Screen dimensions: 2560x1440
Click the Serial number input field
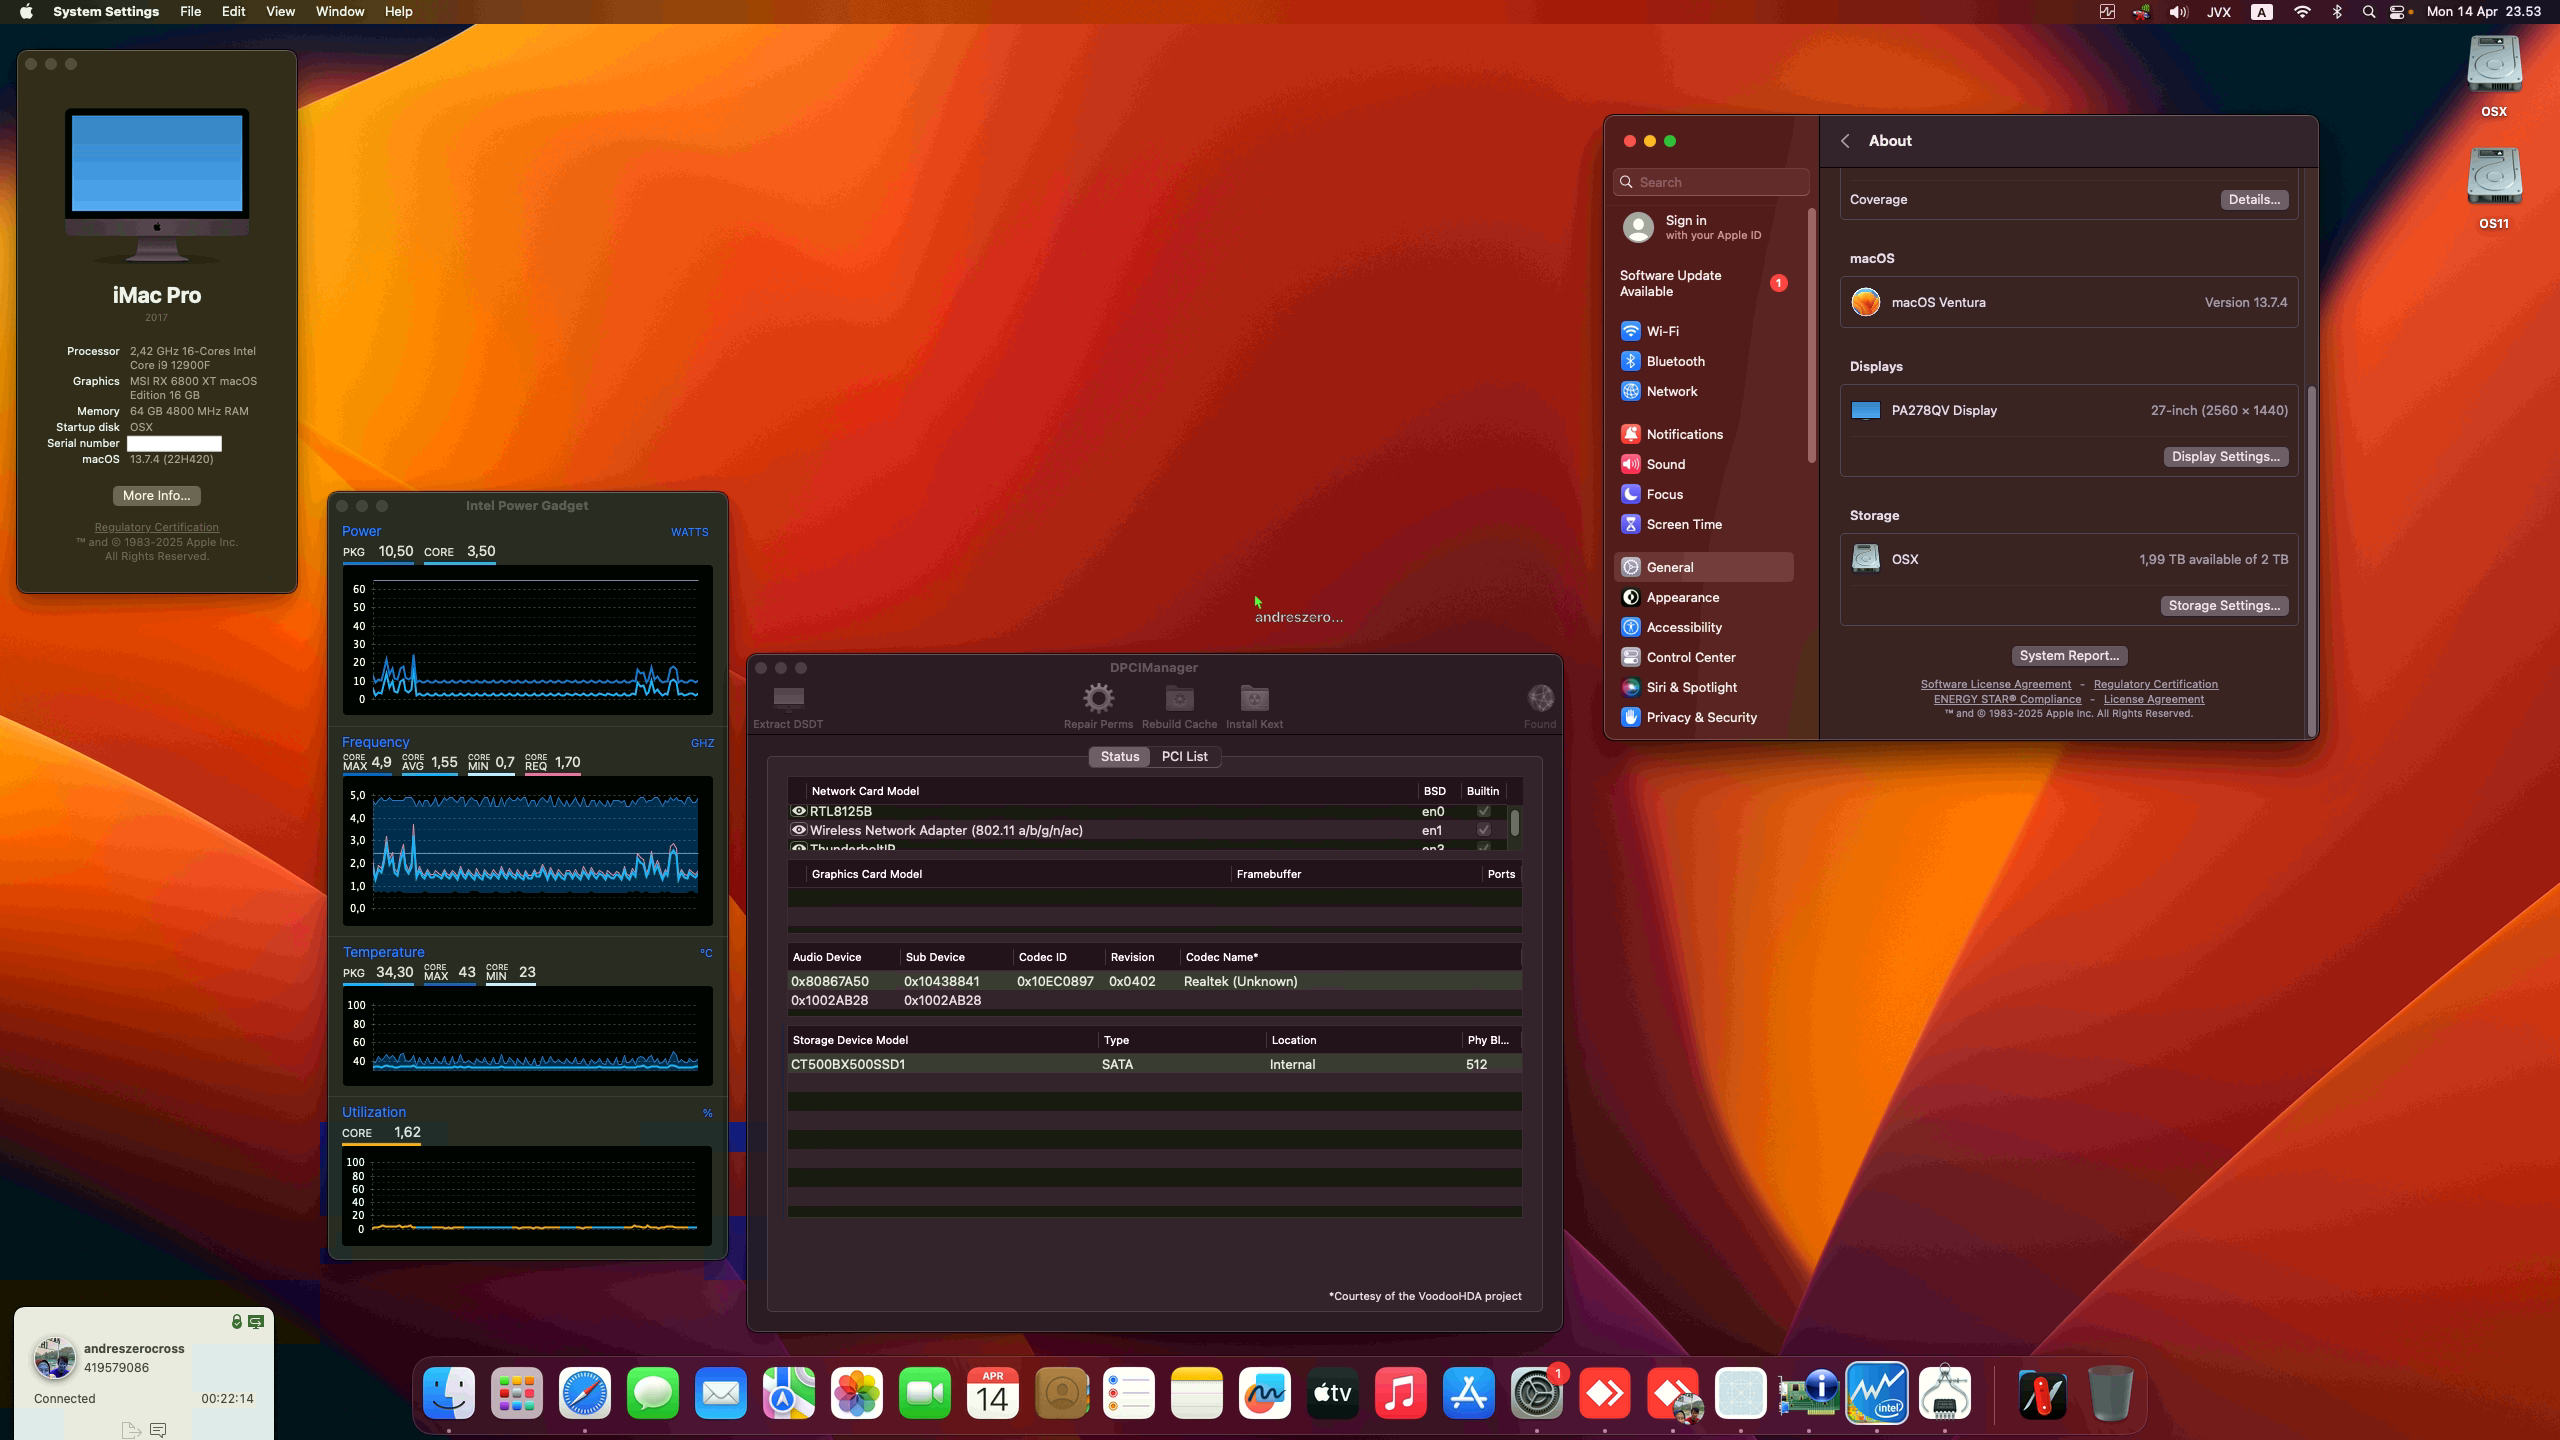pyautogui.click(x=174, y=443)
